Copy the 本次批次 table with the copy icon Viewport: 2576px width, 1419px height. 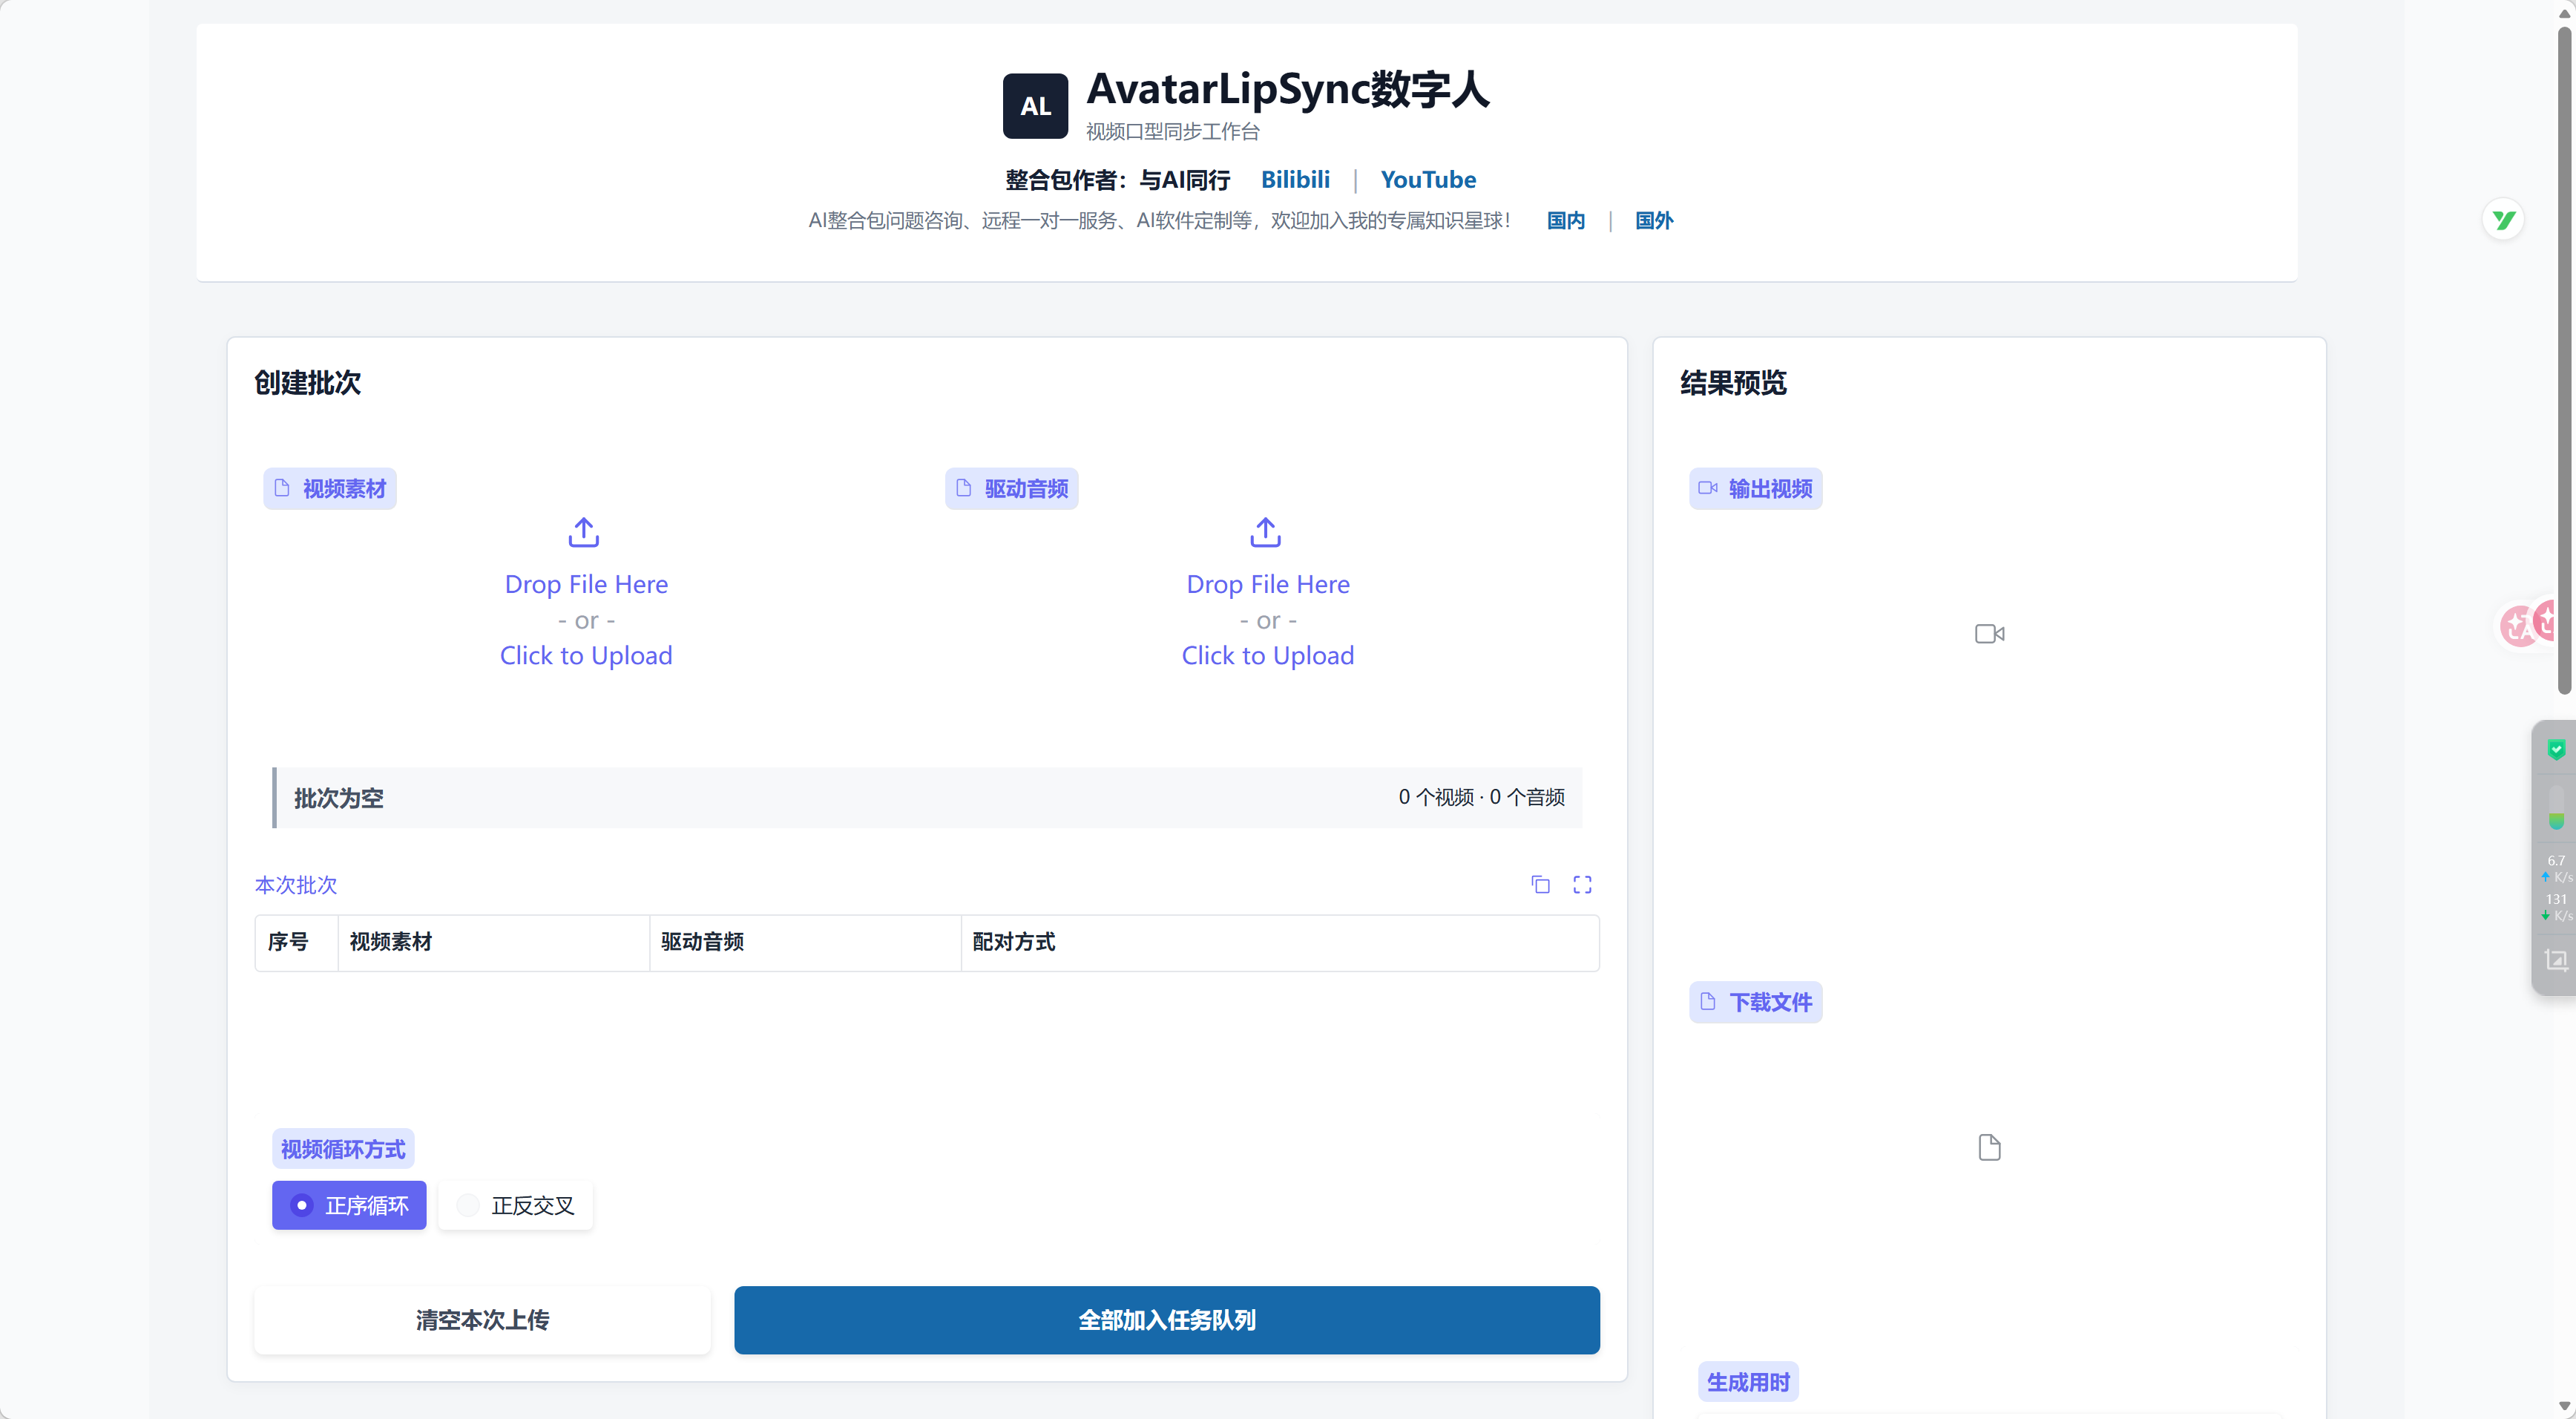pos(1541,884)
